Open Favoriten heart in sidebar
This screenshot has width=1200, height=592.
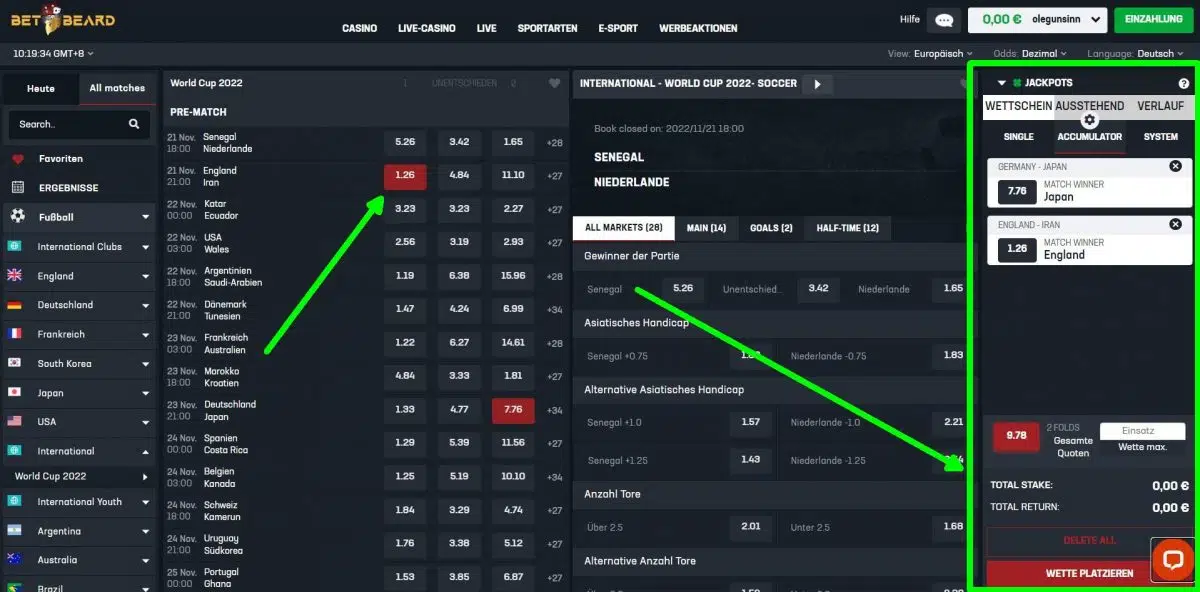[18, 159]
